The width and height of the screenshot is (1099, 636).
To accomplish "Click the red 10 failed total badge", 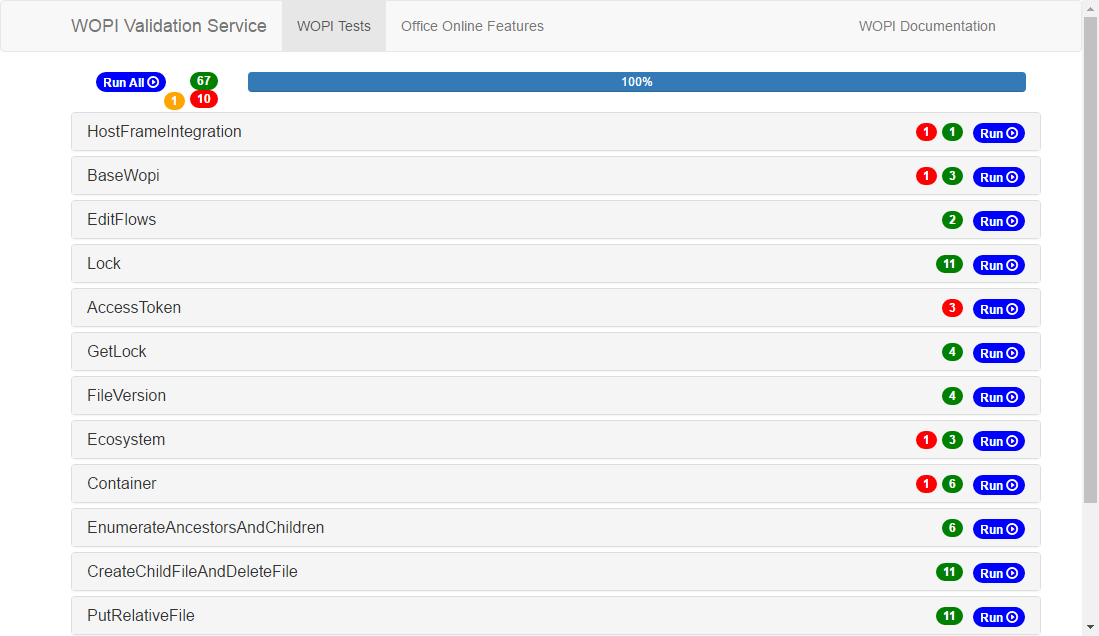I will click(x=204, y=99).
